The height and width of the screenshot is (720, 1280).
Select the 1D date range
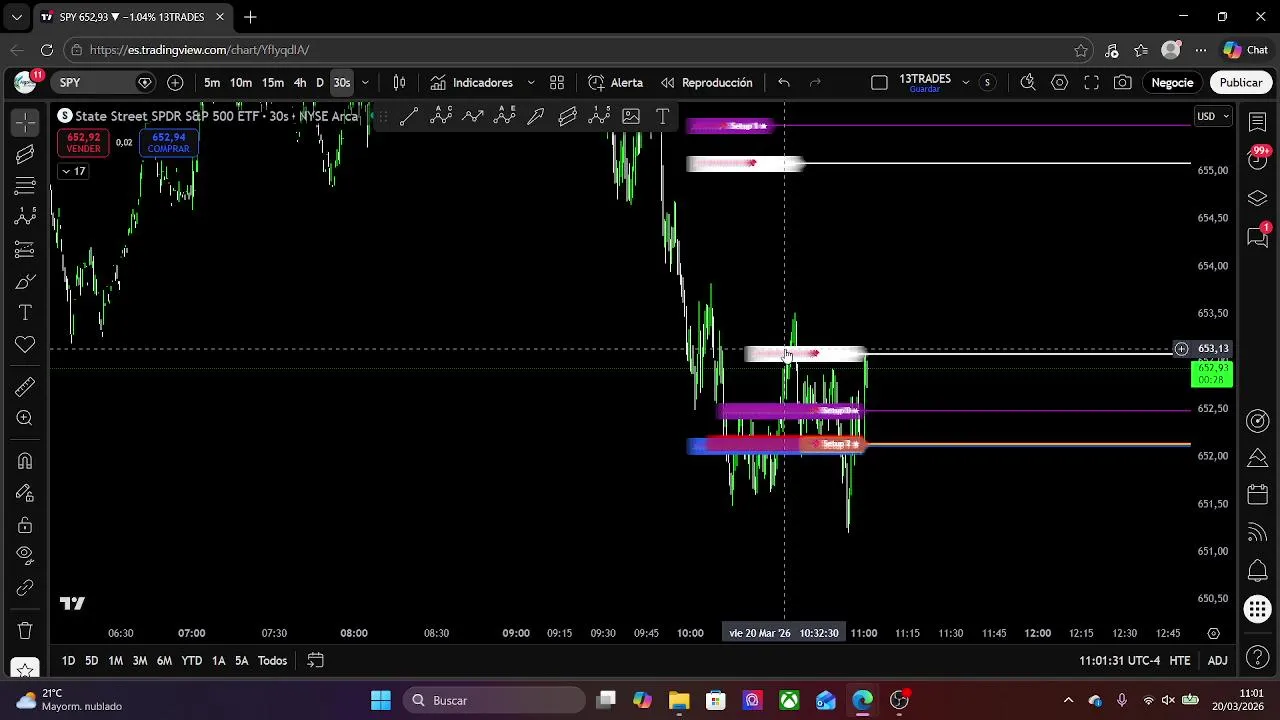pyautogui.click(x=68, y=661)
